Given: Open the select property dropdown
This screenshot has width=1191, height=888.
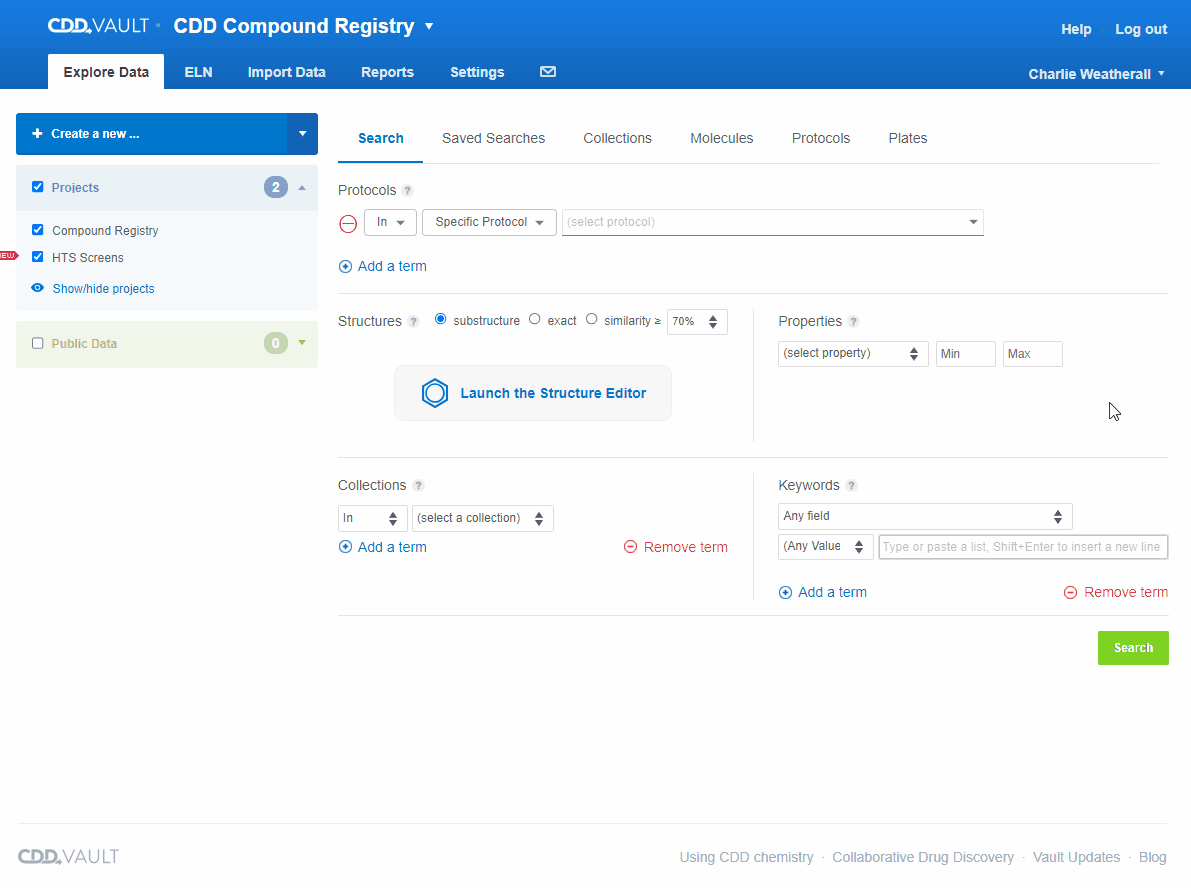Looking at the screenshot, I should (853, 353).
